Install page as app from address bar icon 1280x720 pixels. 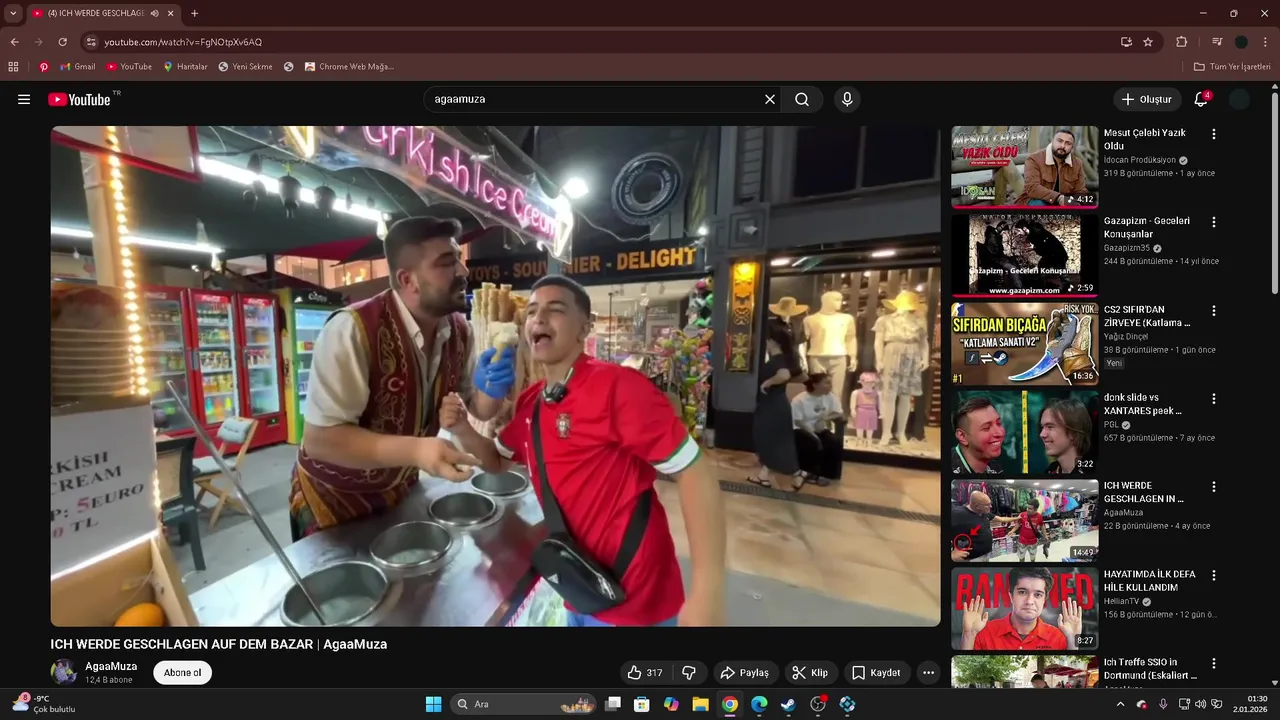point(1126,42)
